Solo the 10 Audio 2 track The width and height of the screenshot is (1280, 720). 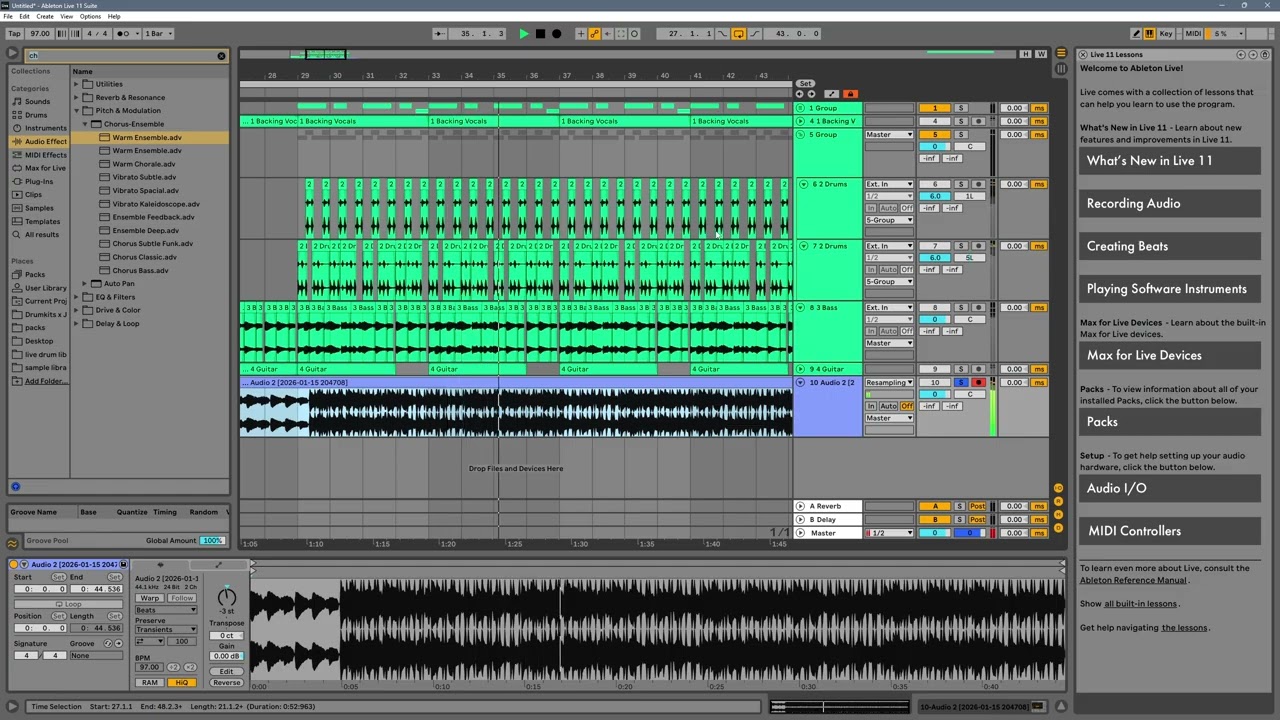(x=960, y=383)
